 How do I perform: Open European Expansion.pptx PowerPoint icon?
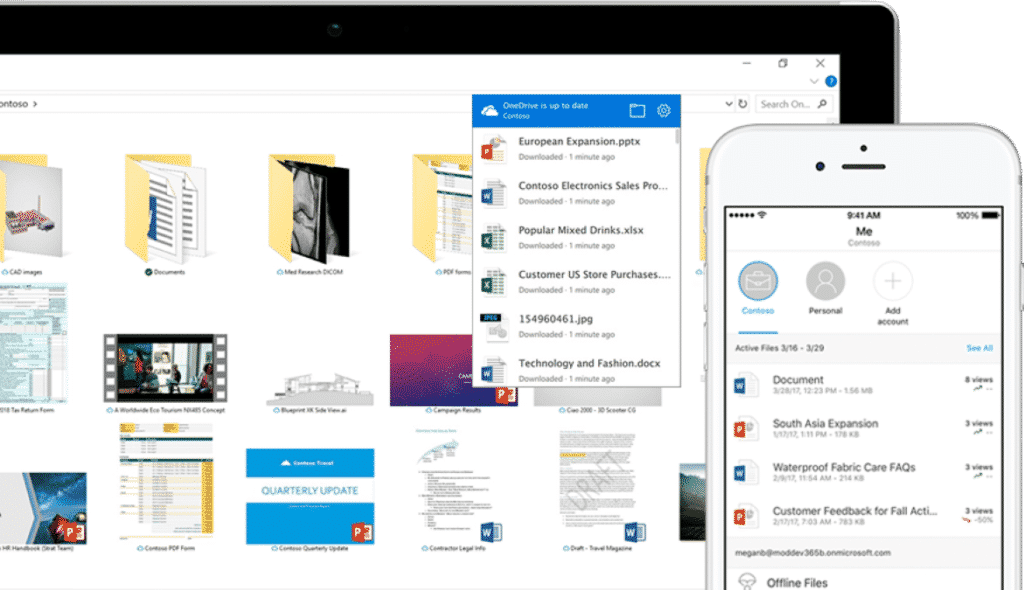click(x=494, y=148)
